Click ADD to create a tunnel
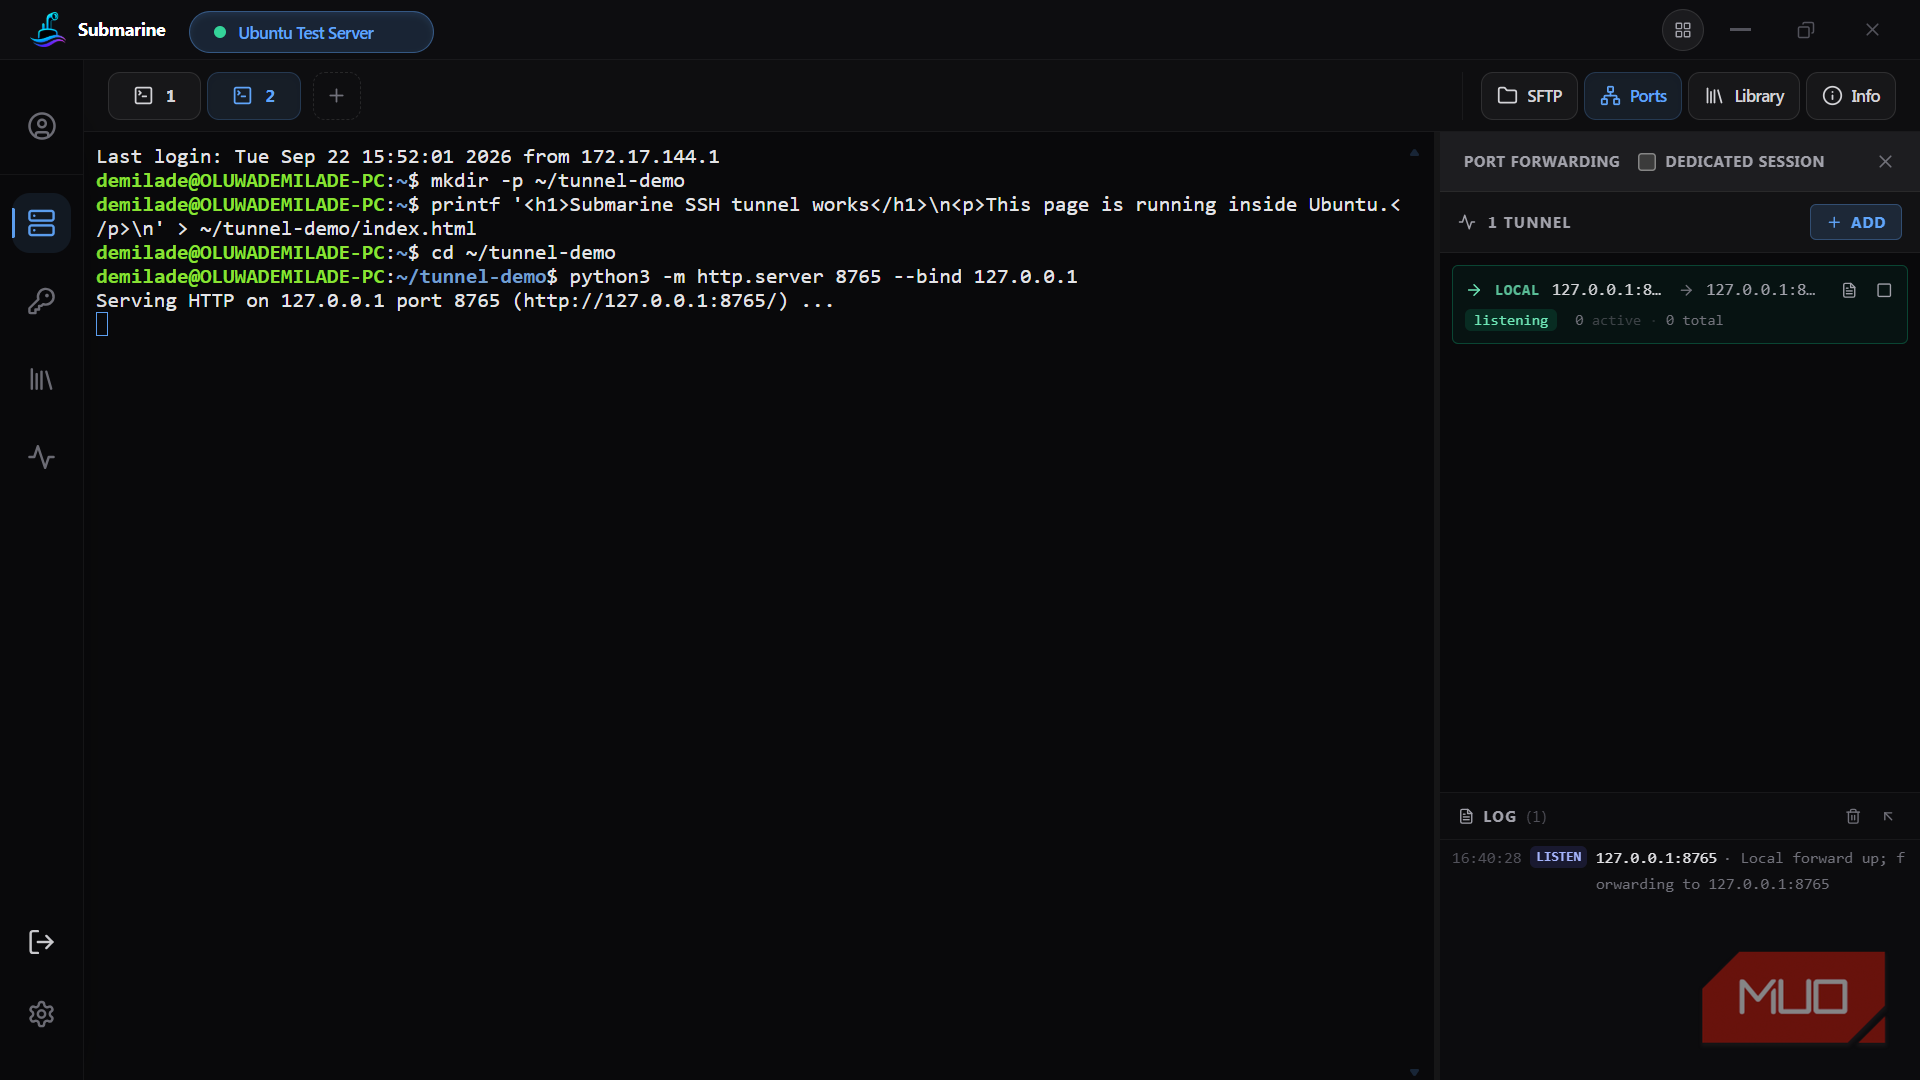Screen dimensions: 1920x1080 click(1855, 222)
